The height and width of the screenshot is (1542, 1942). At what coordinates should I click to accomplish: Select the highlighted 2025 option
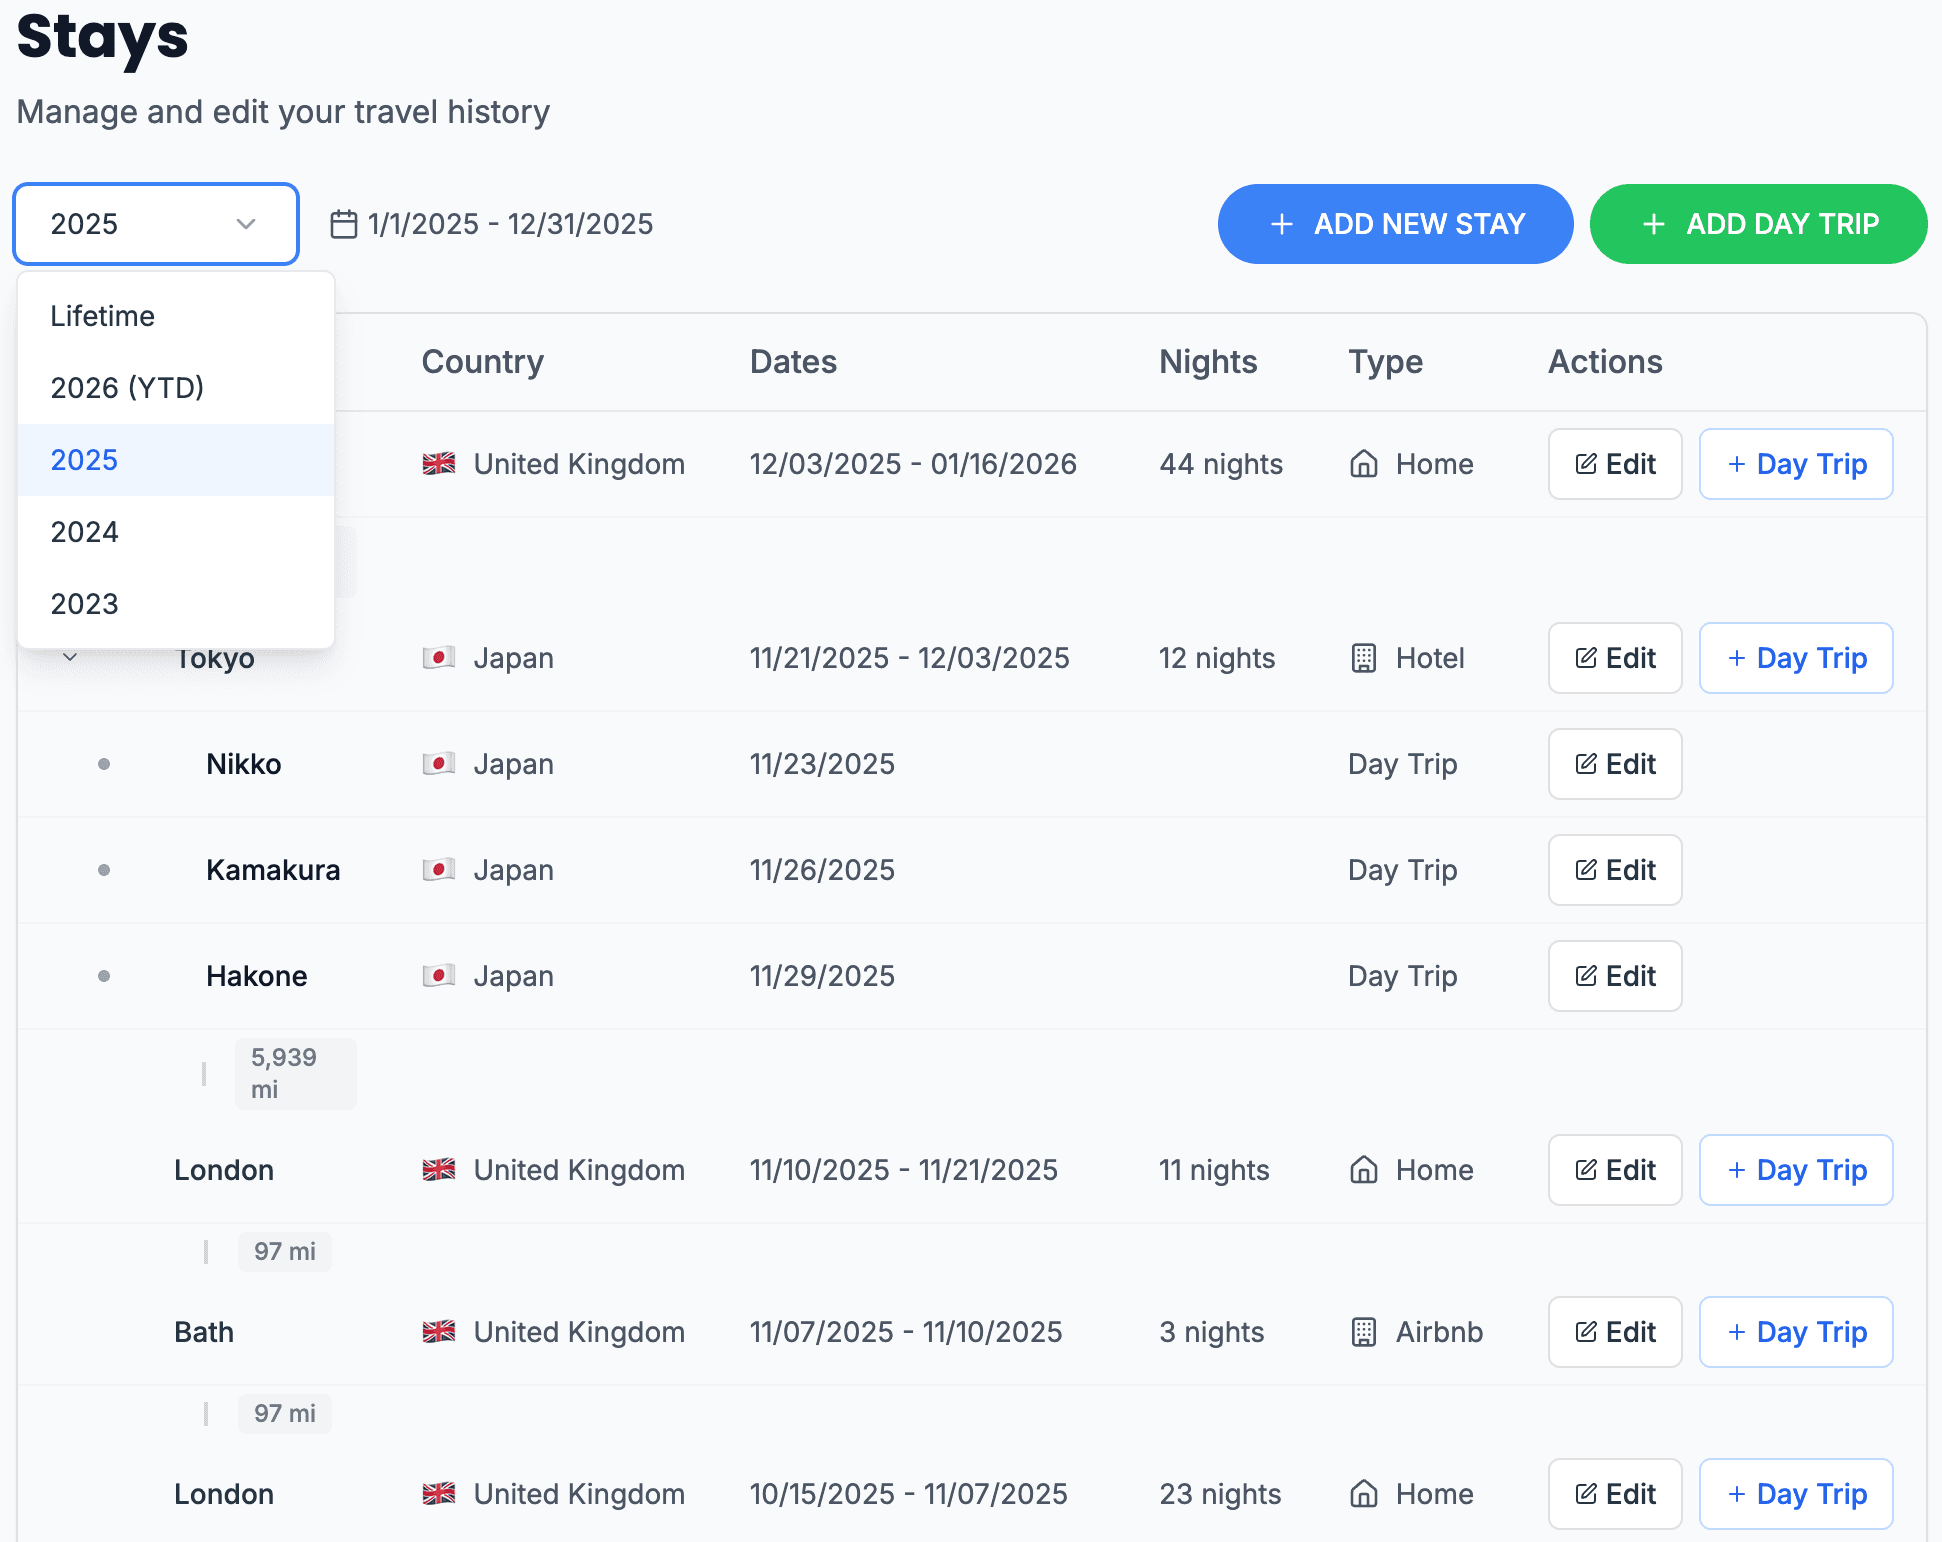pos(84,459)
